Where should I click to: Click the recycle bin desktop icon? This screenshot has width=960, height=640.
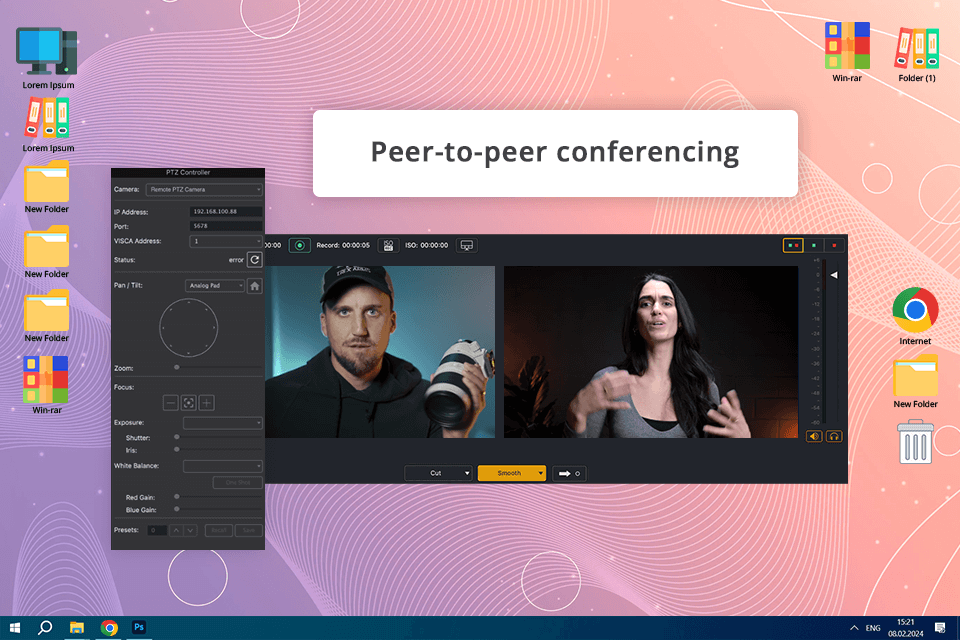click(x=915, y=441)
